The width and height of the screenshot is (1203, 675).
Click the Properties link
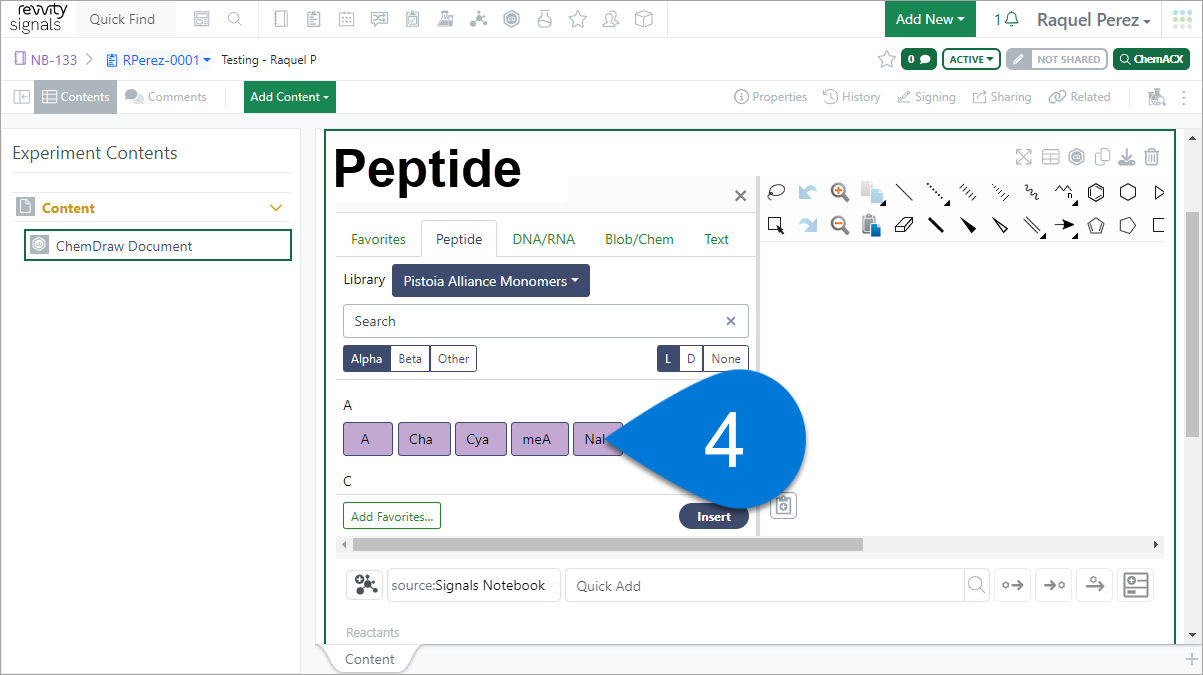click(770, 97)
